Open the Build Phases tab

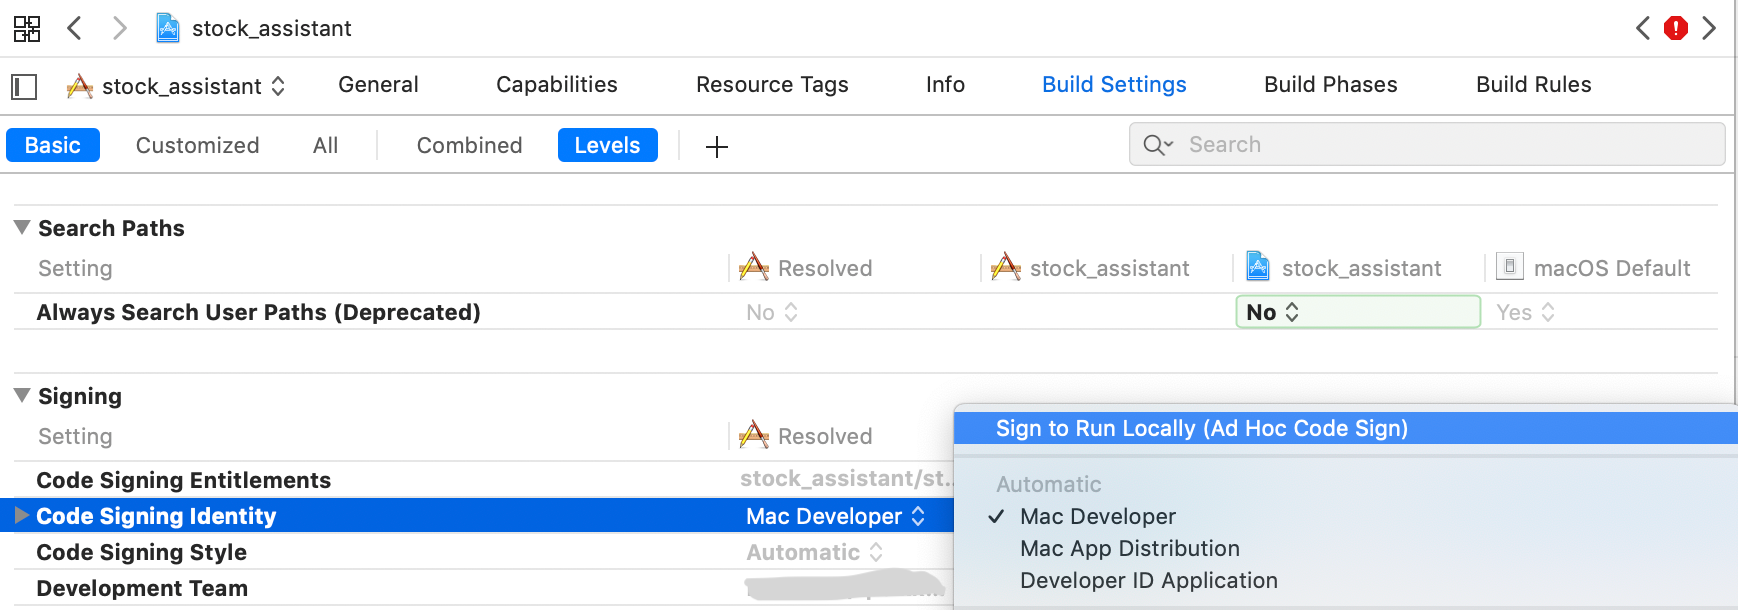click(x=1330, y=85)
